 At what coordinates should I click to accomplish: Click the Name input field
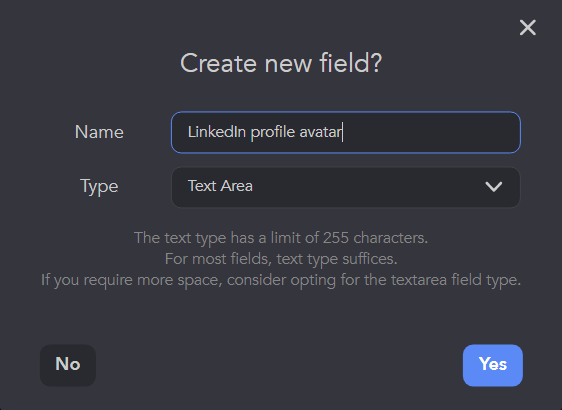click(x=346, y=132)
